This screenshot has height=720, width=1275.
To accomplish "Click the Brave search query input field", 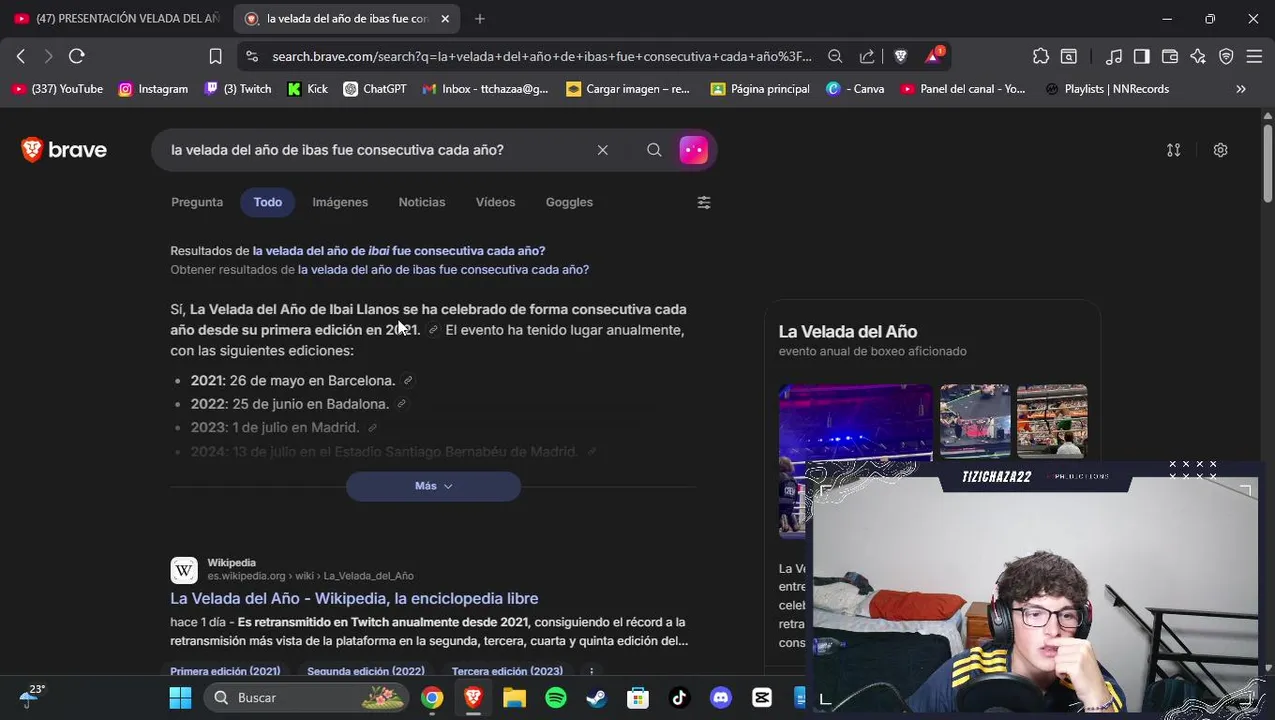I will pyautogui.click(x=375, y=150).
